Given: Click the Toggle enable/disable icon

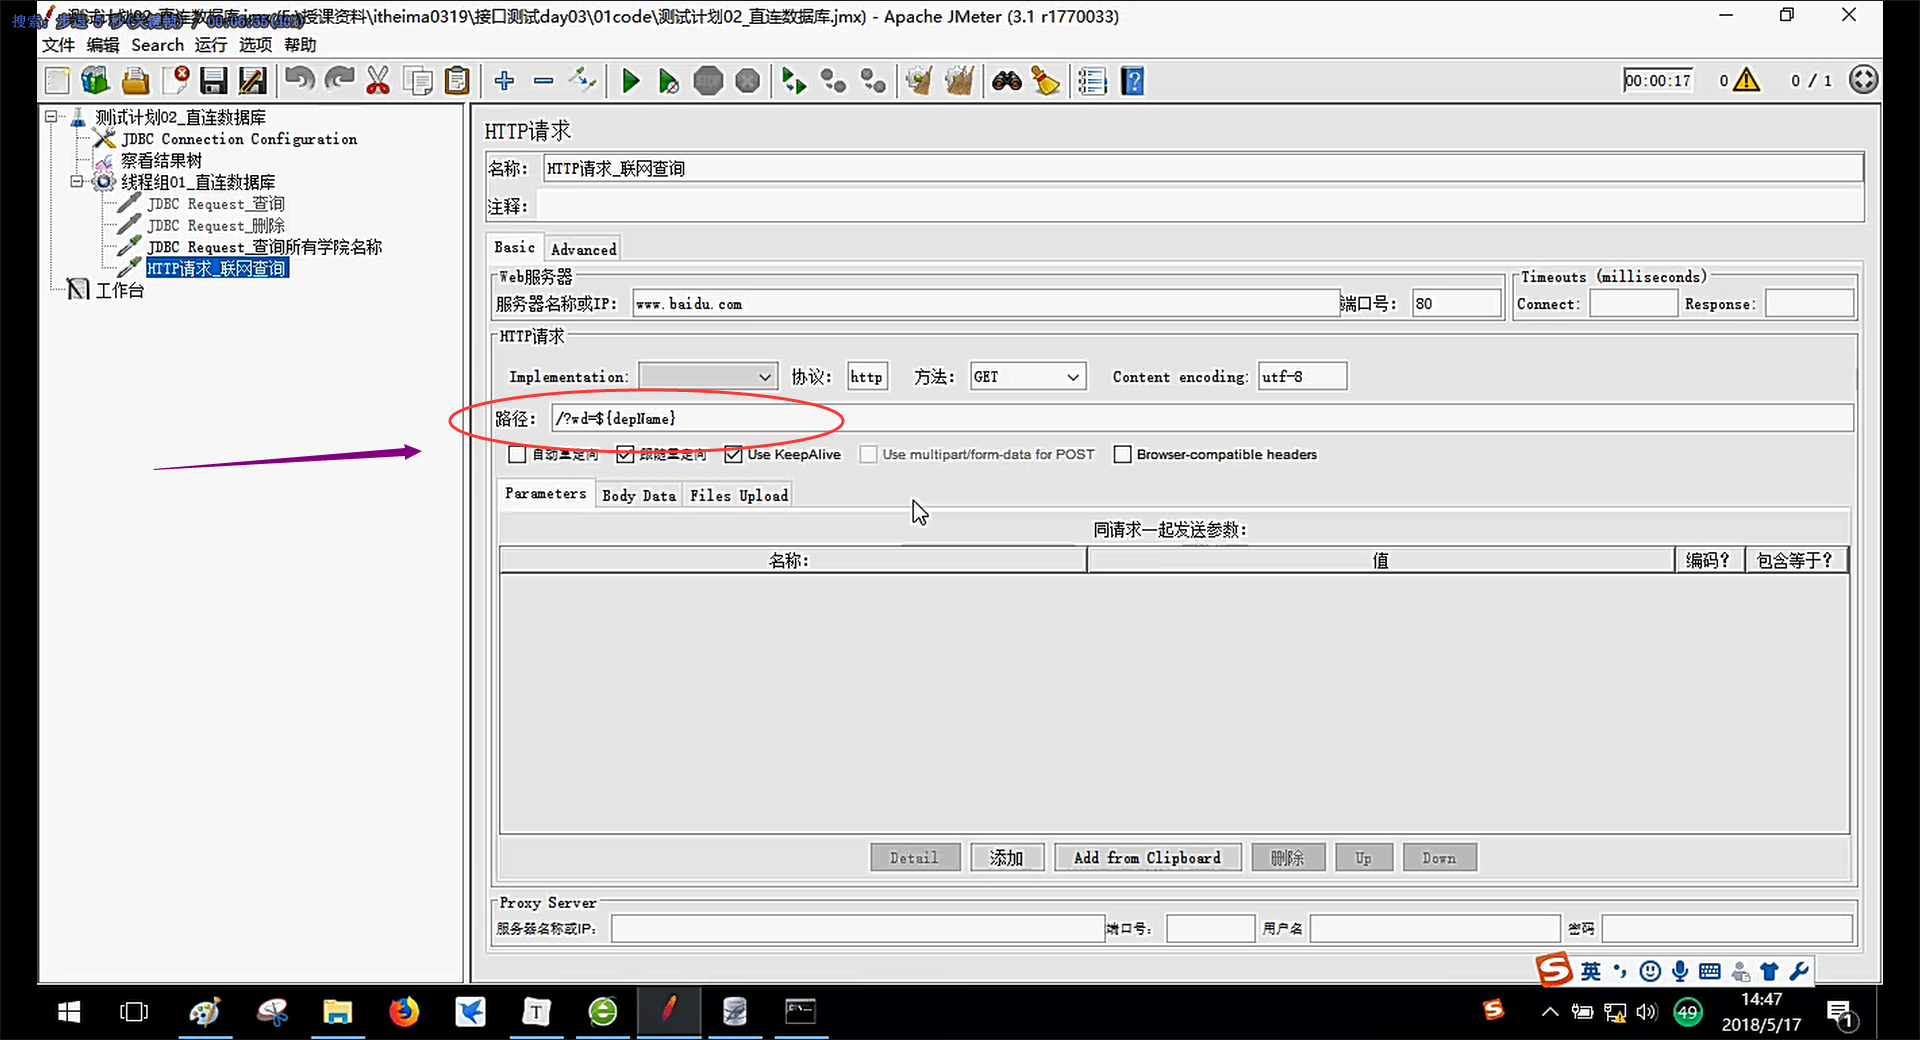Looking at the screenshot, I should (582, 81).
